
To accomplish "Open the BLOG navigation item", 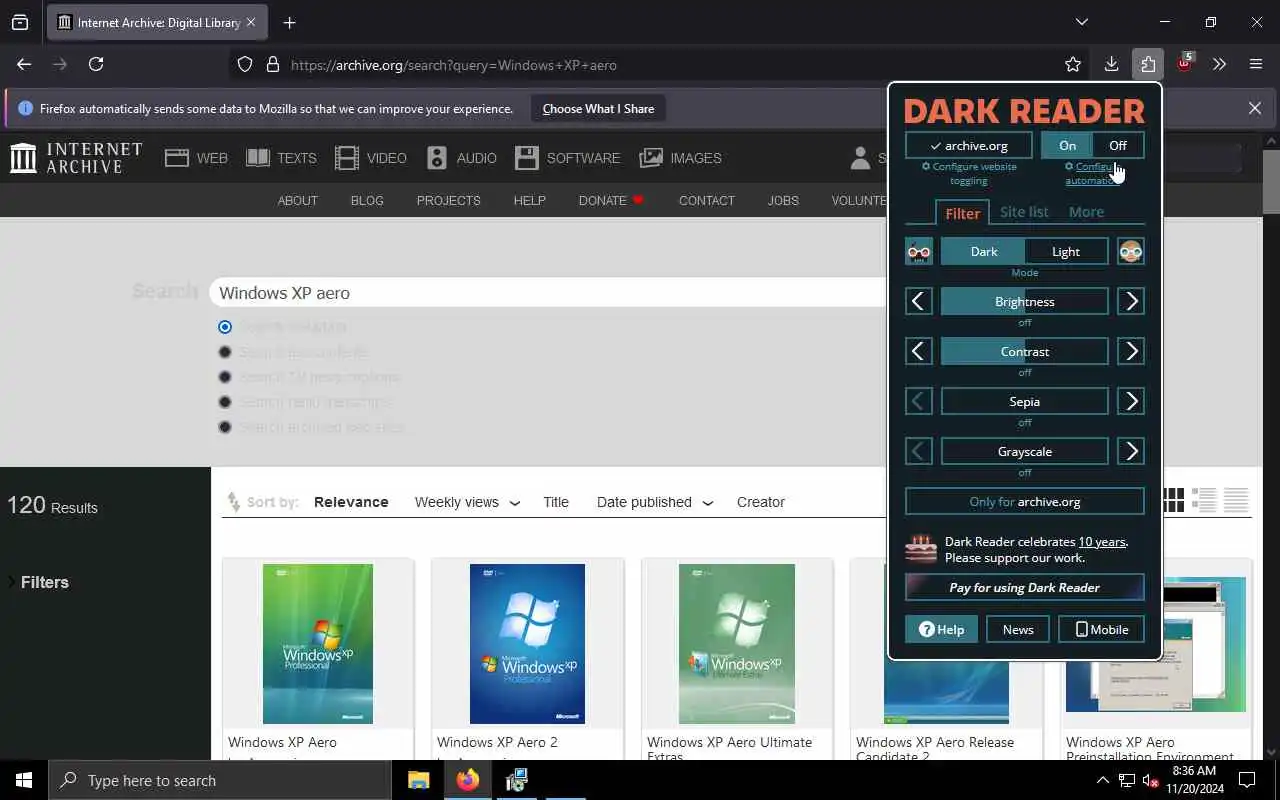I will 367,200.
